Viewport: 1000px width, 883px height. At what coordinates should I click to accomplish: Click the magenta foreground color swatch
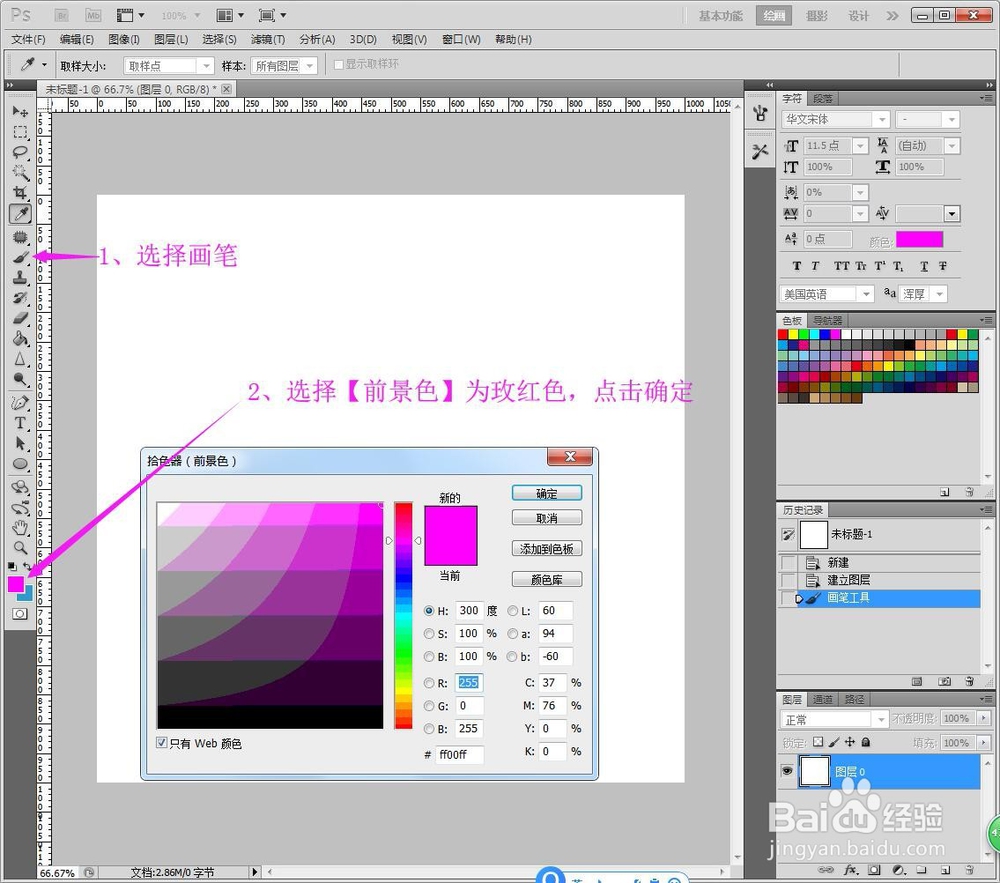tap(15, 584)
